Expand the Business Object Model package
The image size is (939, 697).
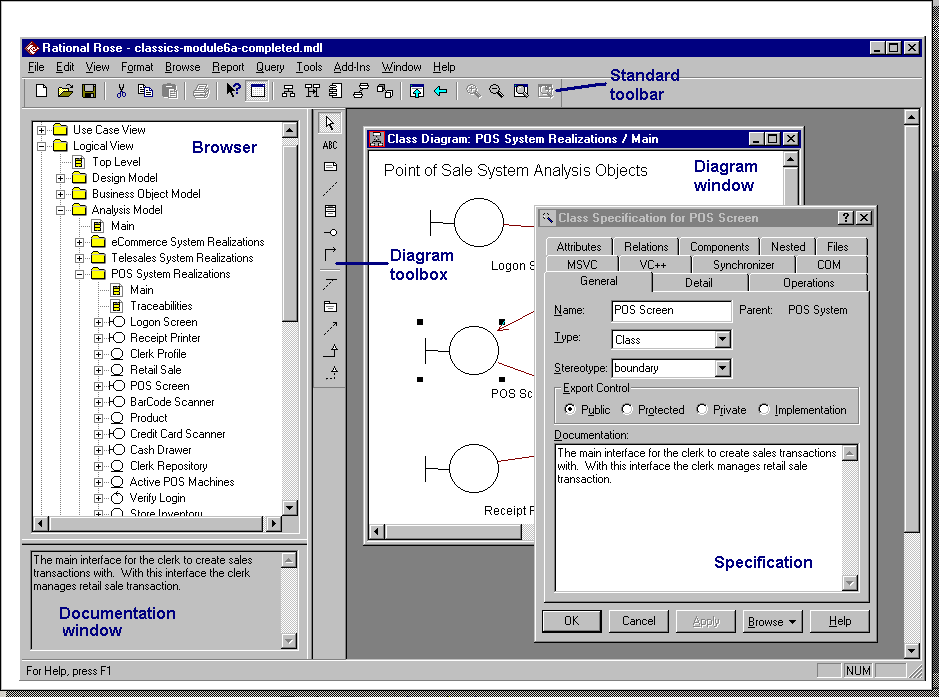tap(60, 194)
